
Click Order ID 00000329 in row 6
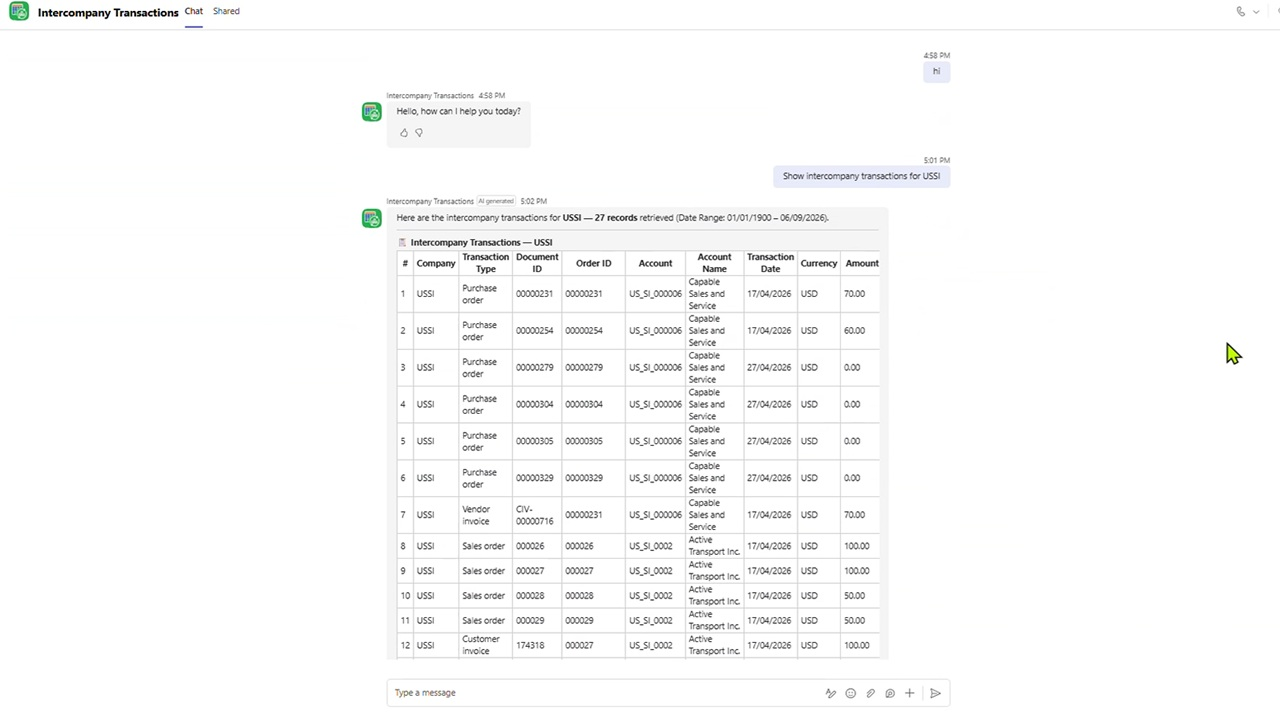pyautogui.click(x=584, y=478)
